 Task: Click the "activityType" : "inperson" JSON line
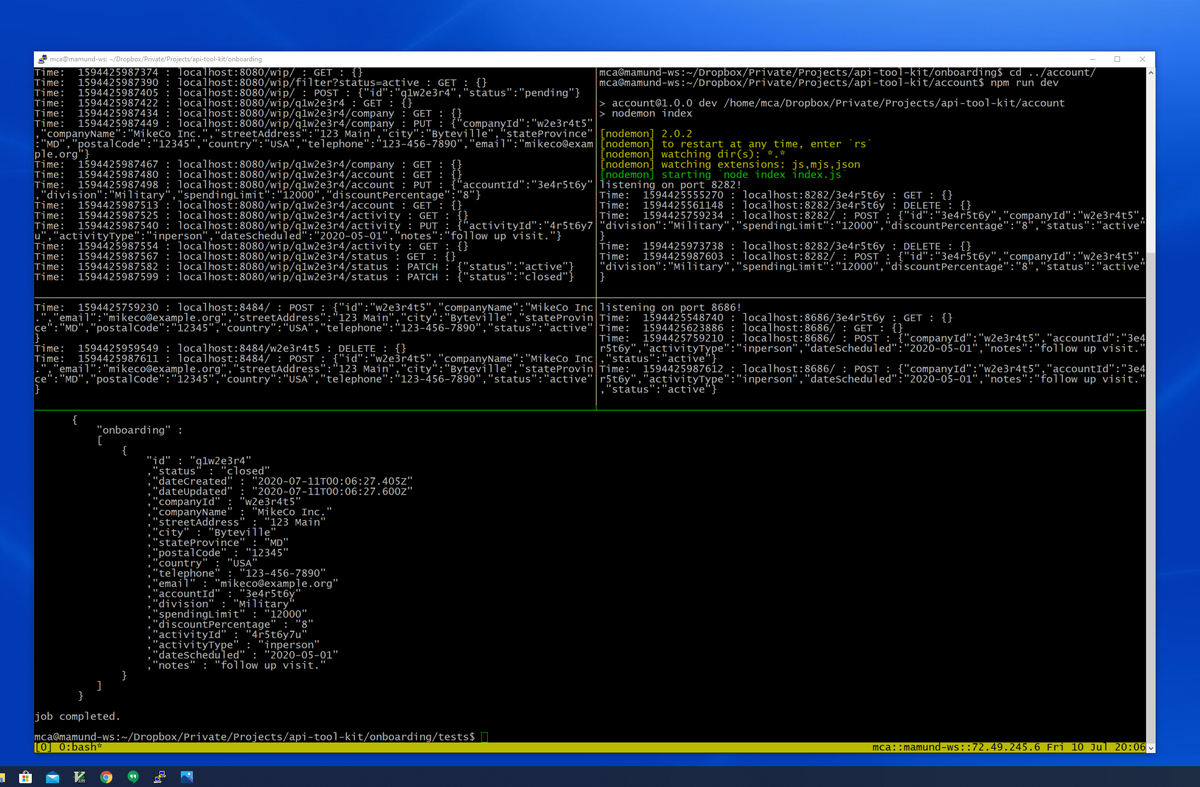click(x=232, y=644)
